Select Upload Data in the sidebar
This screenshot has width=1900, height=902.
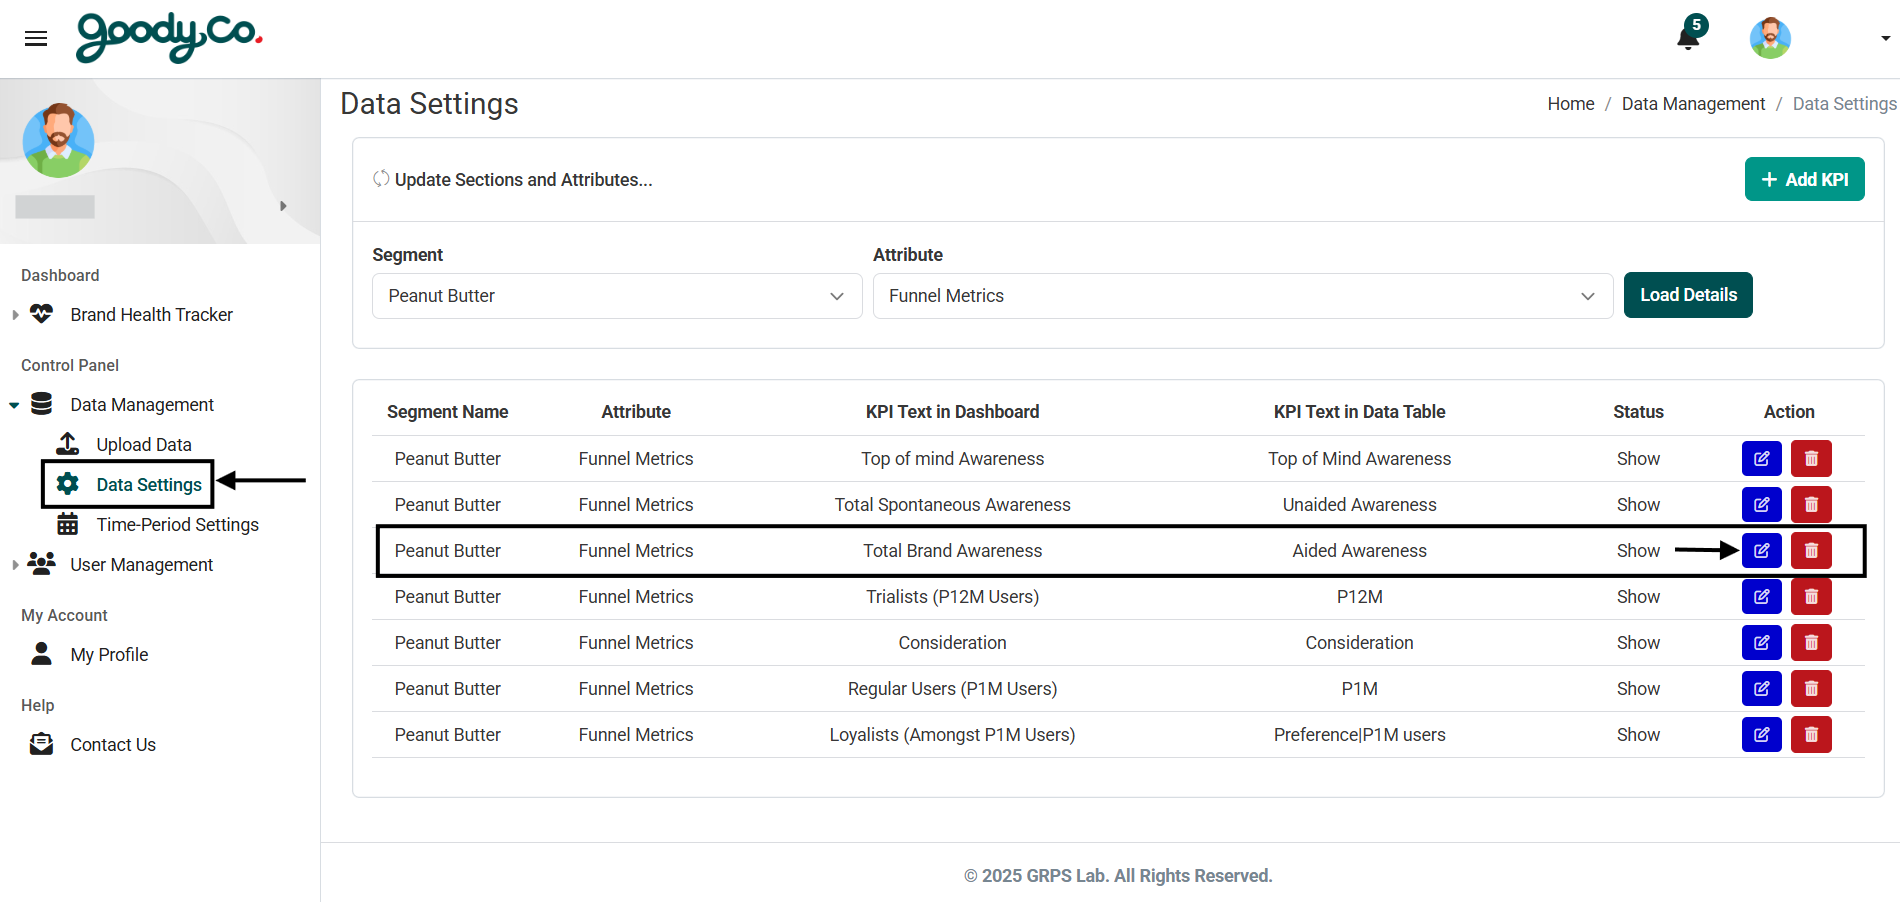[x=143, y=444]
